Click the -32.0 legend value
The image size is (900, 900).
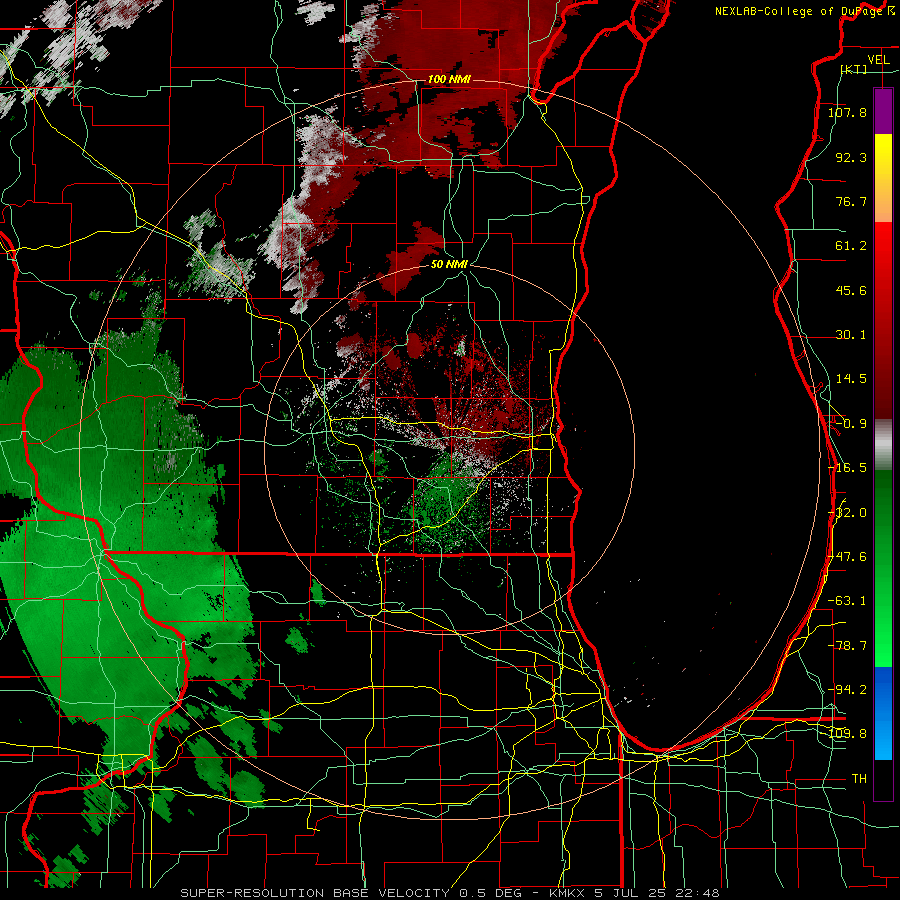point(849,513)
